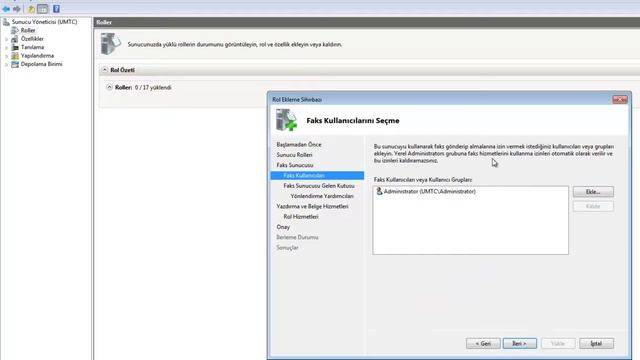The width and height of the screenshot is (640, 360).
Task: Click the İleri next button
Action: tap(520, 344)
